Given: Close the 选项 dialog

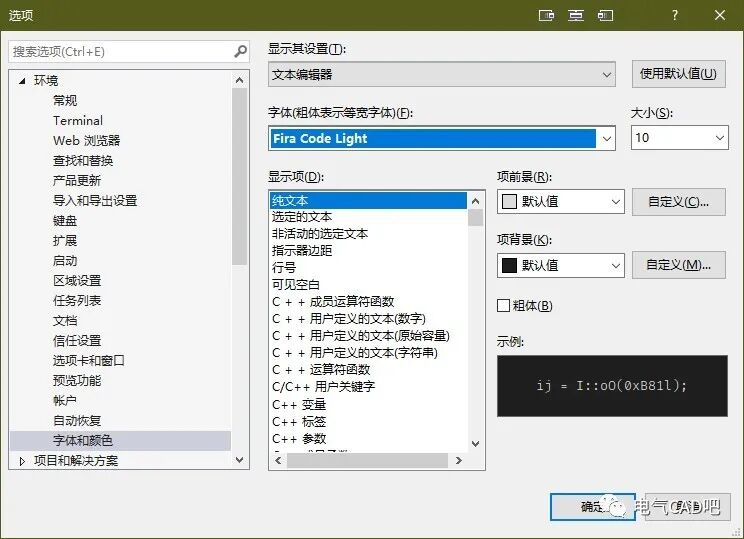Looking at the screenshot, I should 719,15.
